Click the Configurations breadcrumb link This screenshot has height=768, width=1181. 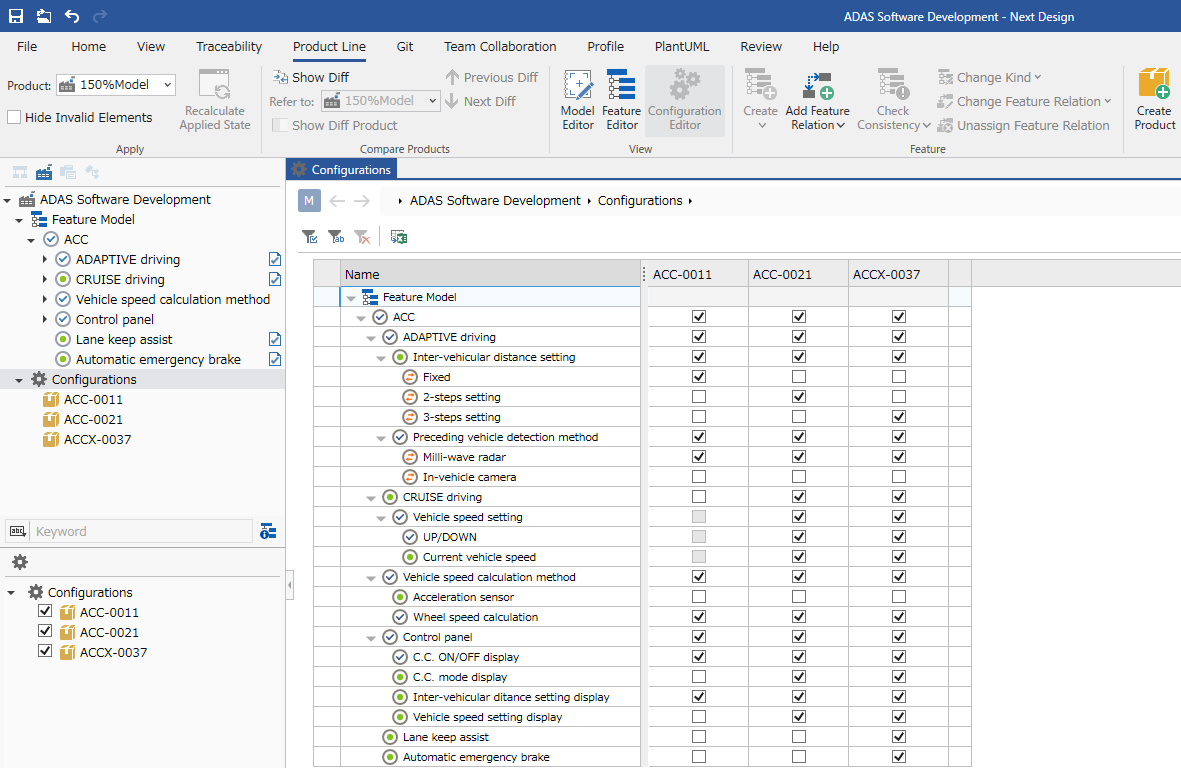point(640,200)
